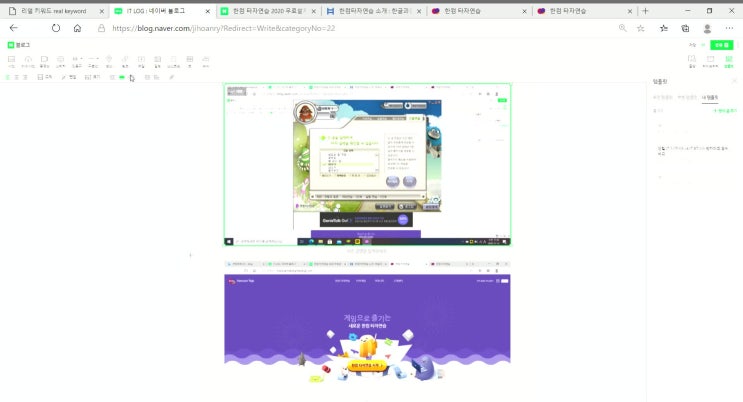Screen dimensions: 743x402
Task: Open the browser settings and more menu
Action: [x=729, y=28]
